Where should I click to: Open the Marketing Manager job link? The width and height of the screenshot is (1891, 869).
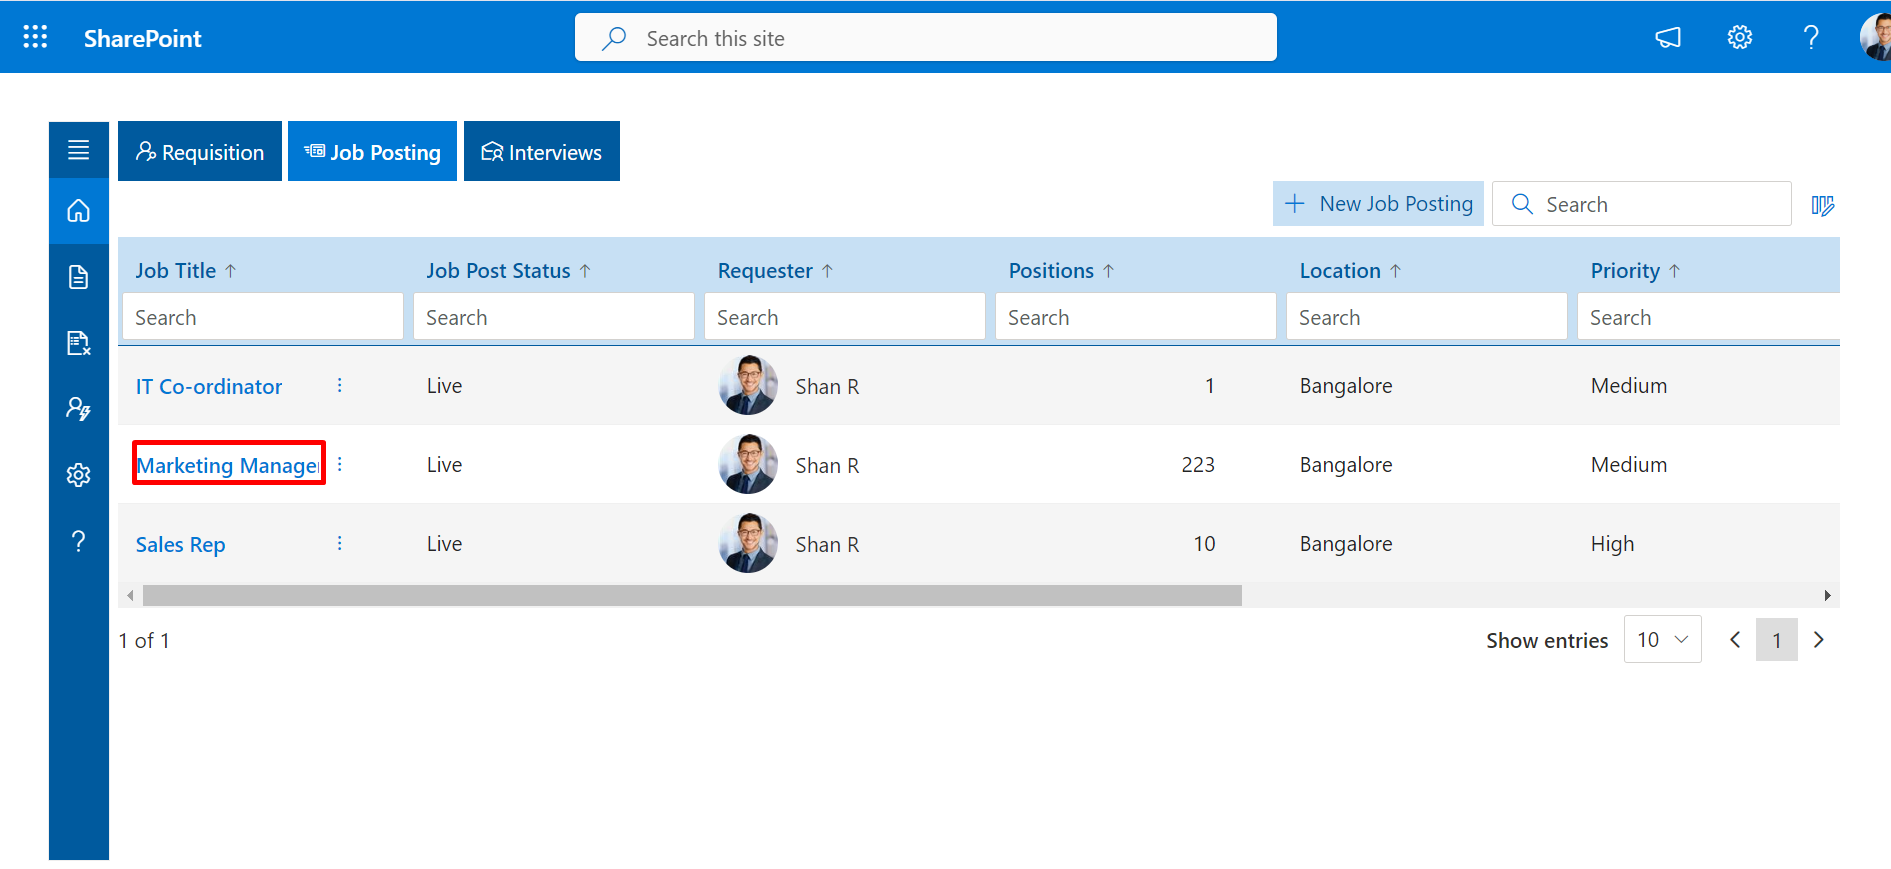pyautogui.click(x=228, y=465)
